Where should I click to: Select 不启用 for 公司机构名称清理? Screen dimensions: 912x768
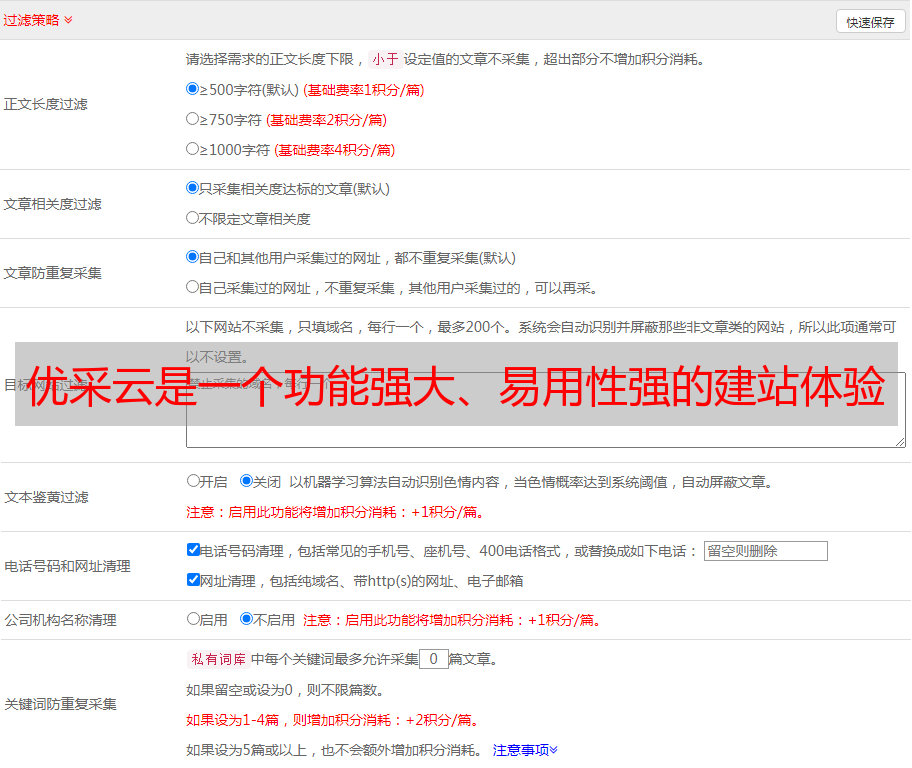point(246,619)
